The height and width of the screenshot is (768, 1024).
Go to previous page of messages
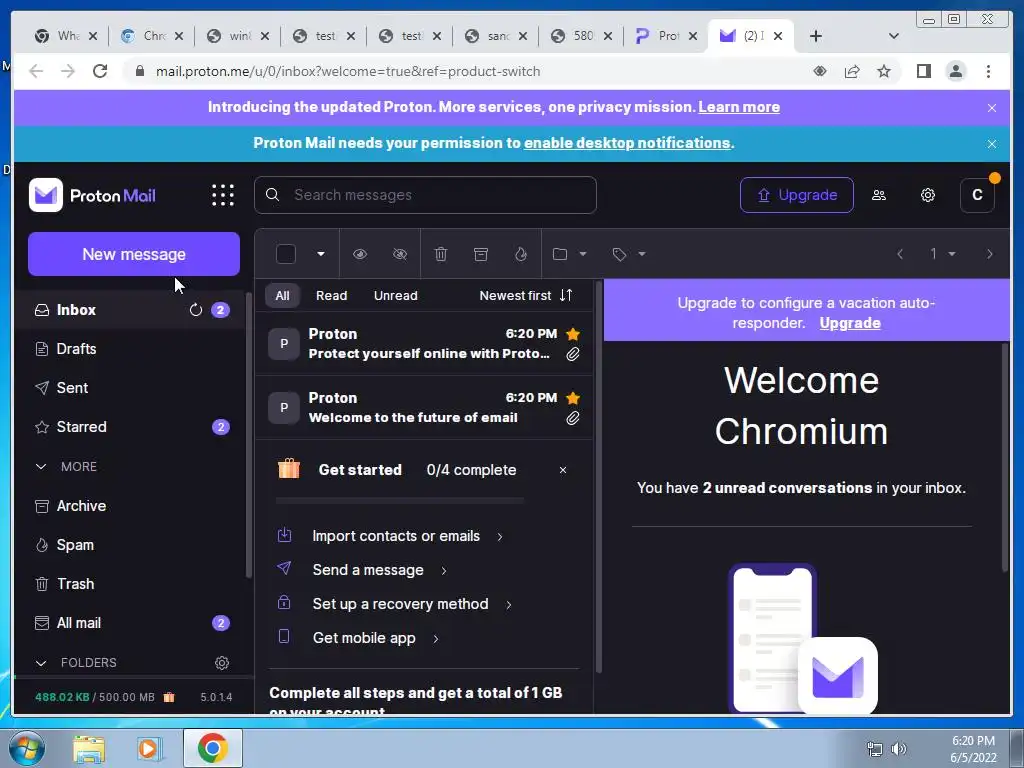pos(900,254)
